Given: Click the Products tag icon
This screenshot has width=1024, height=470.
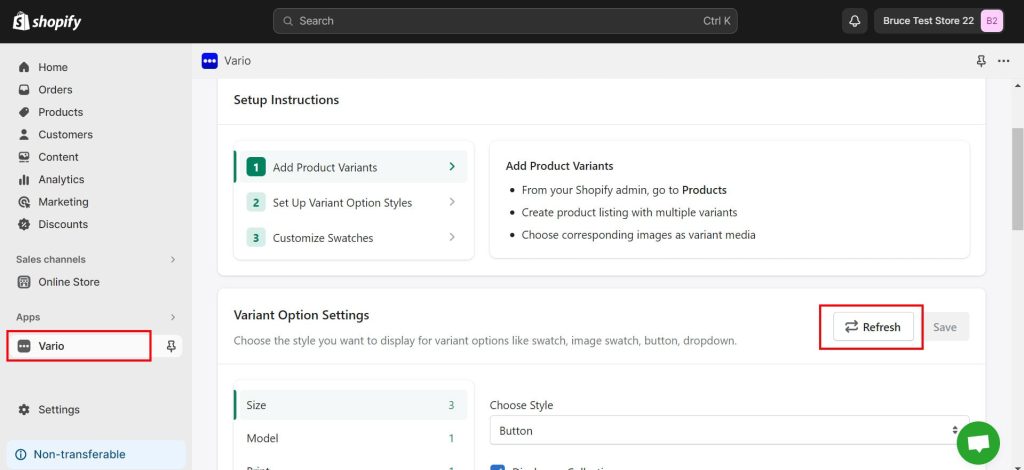Looking at the screenshot, I should coord(24,112).
